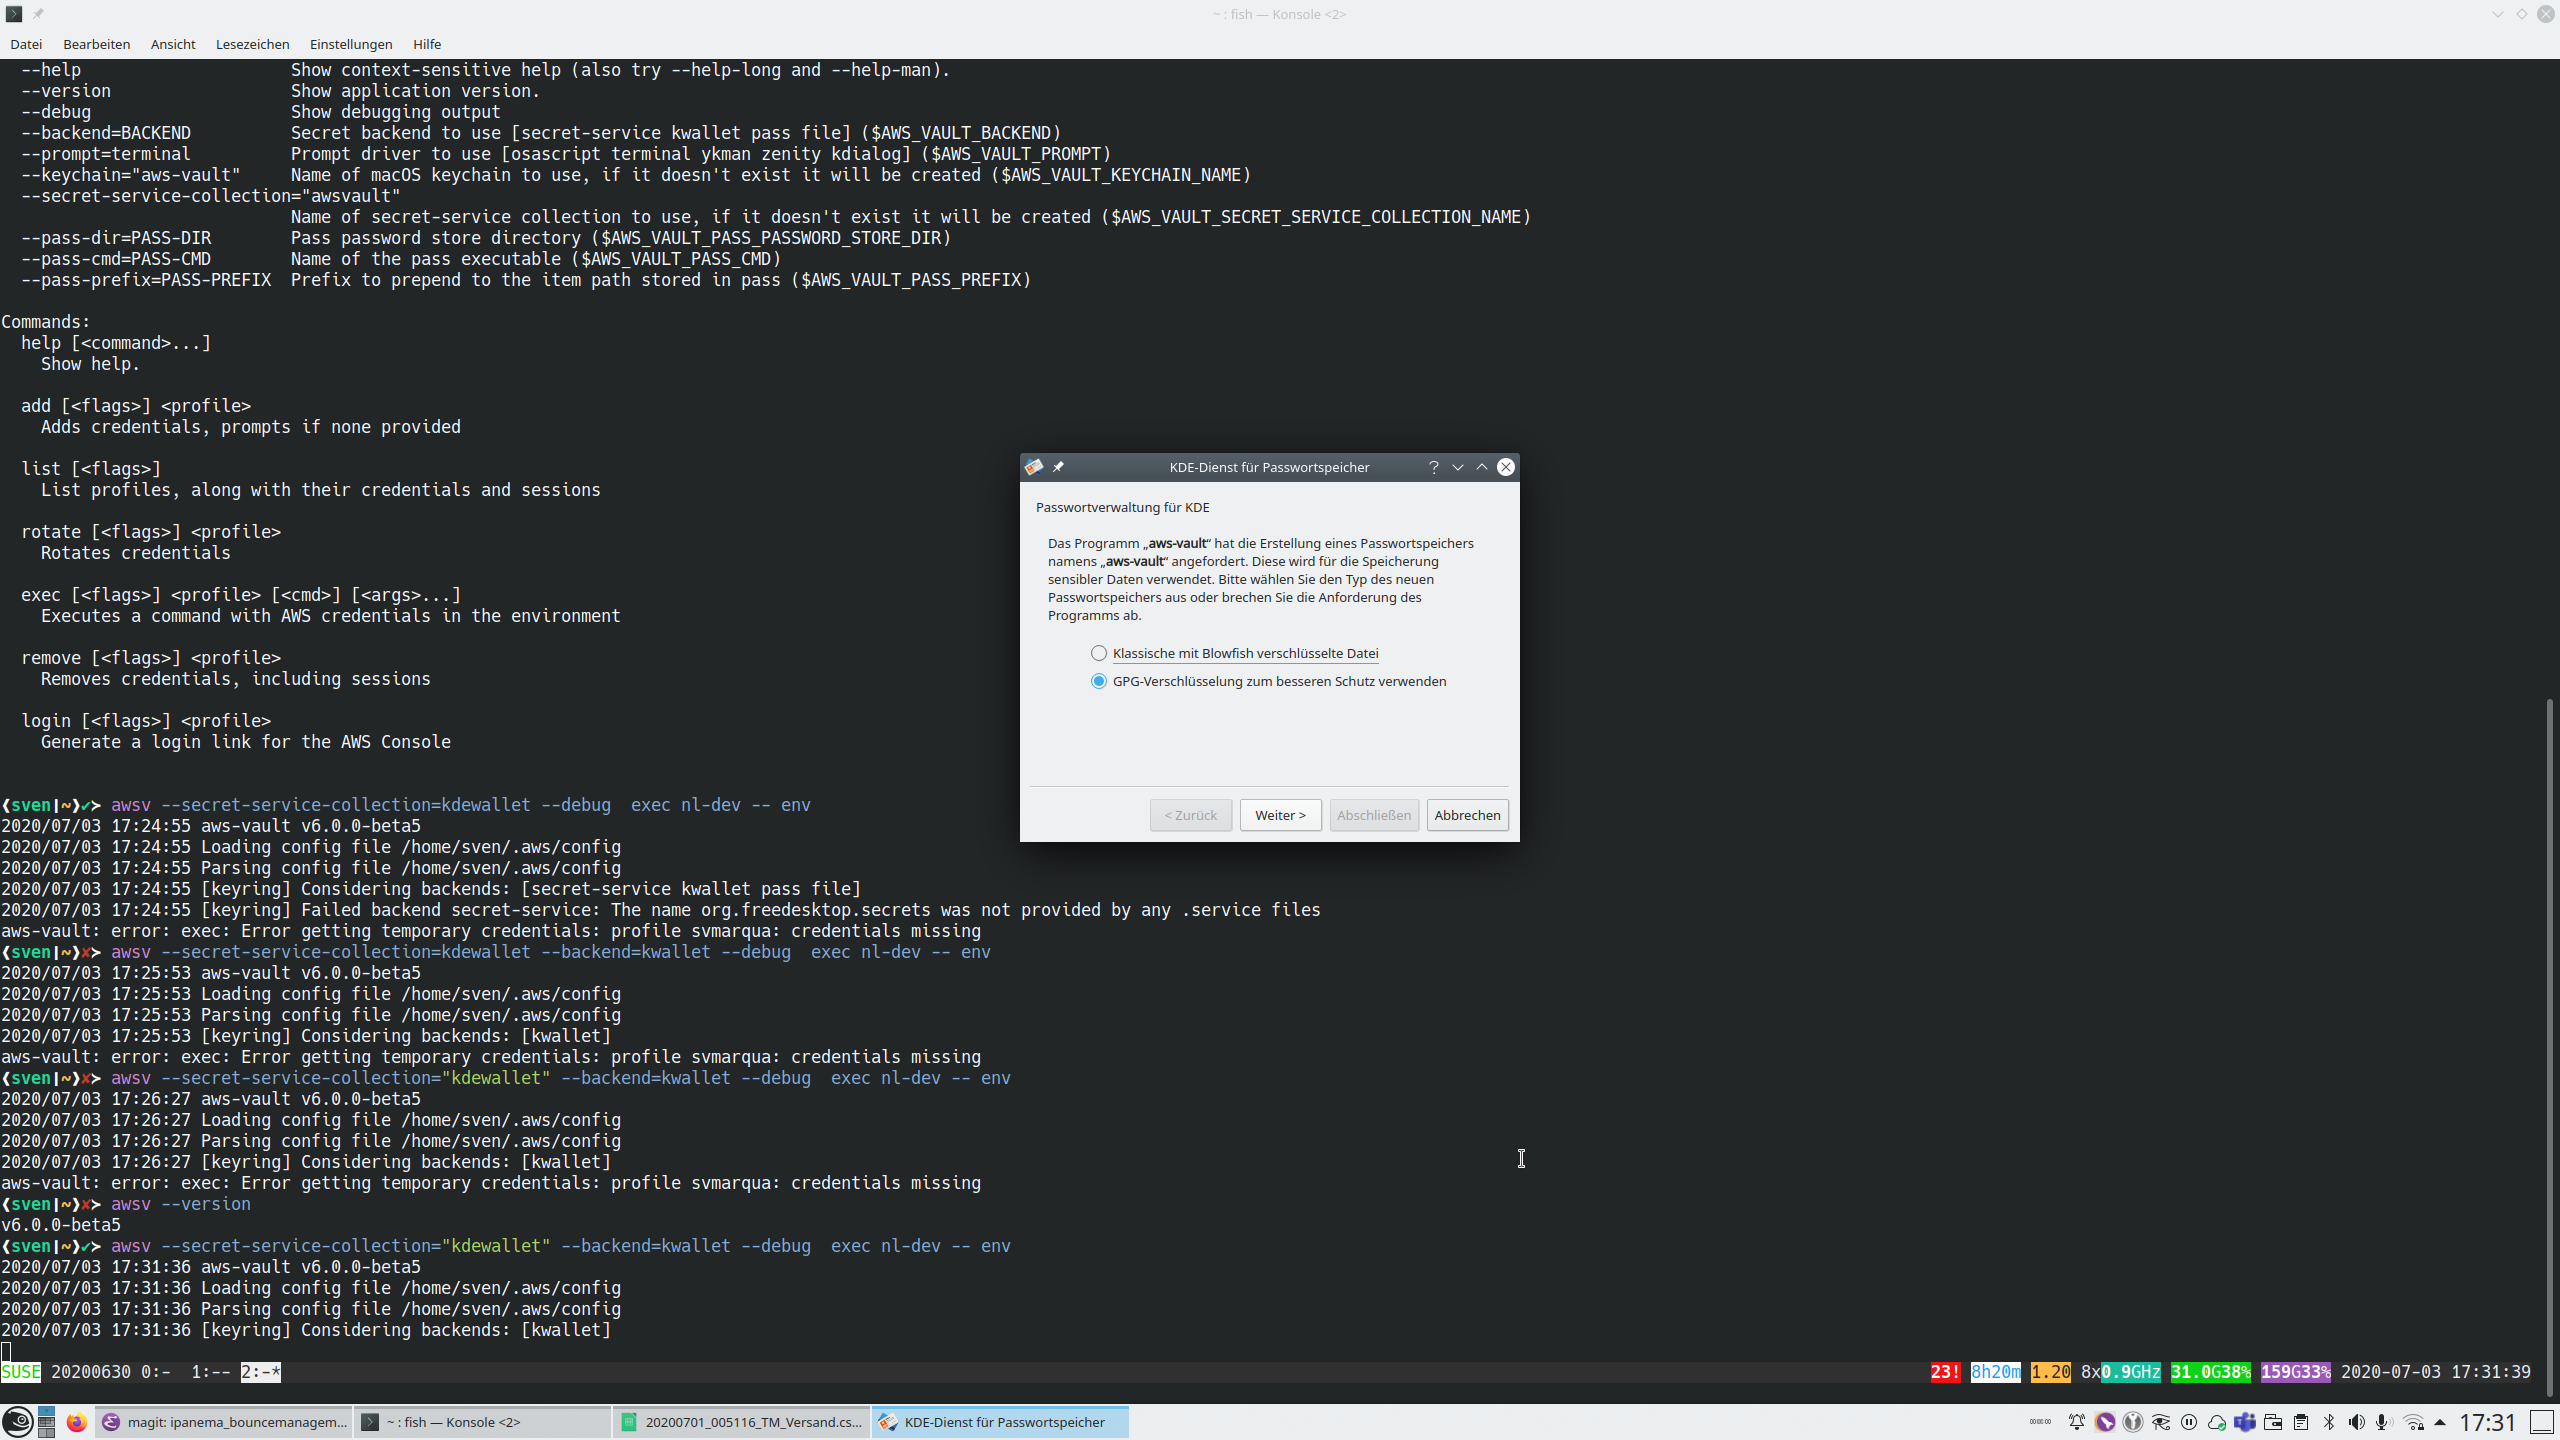Click the down chevron in dialog titlebar

[1458, 467]
